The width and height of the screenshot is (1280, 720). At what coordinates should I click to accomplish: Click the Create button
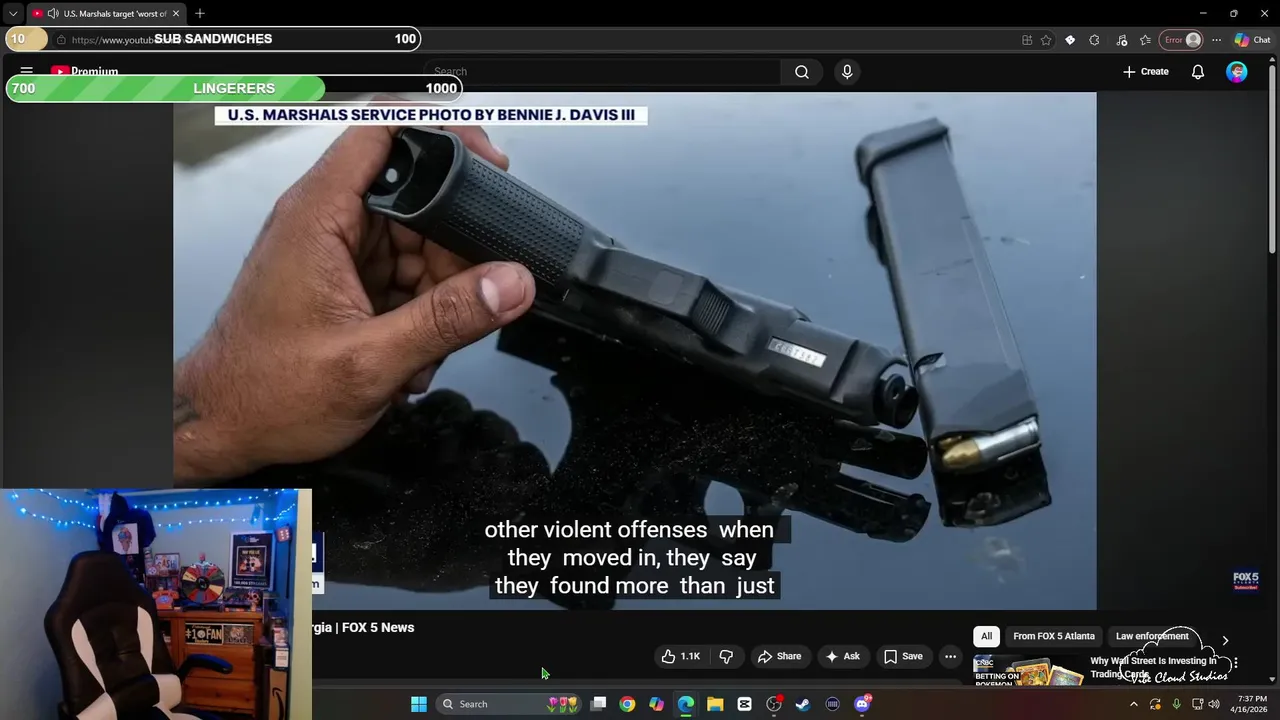[x=1146, y=72]
